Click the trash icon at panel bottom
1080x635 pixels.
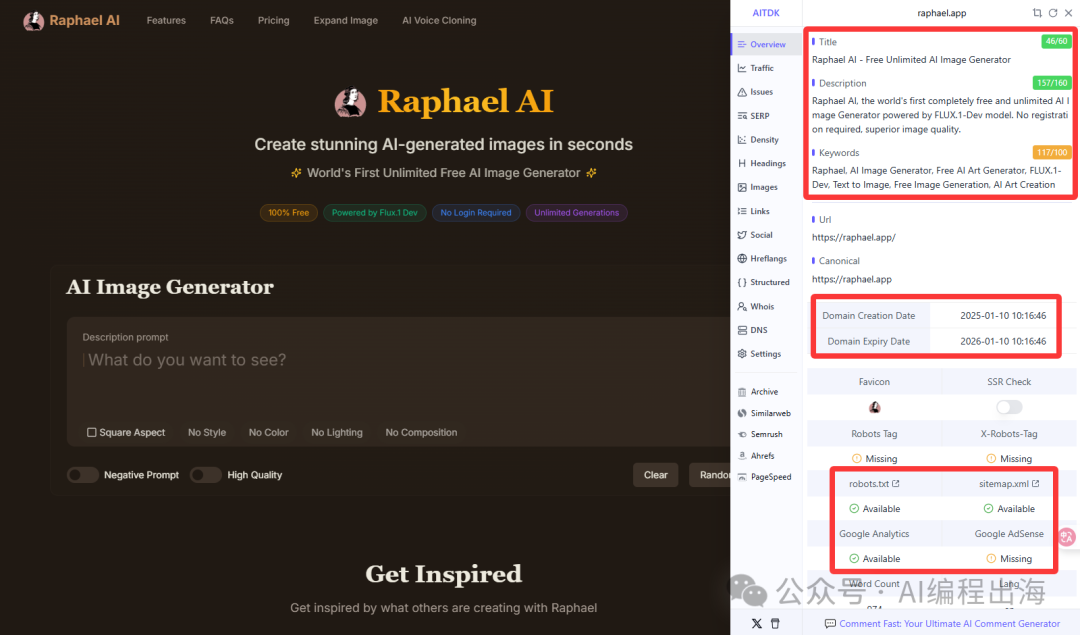[775, 623]
